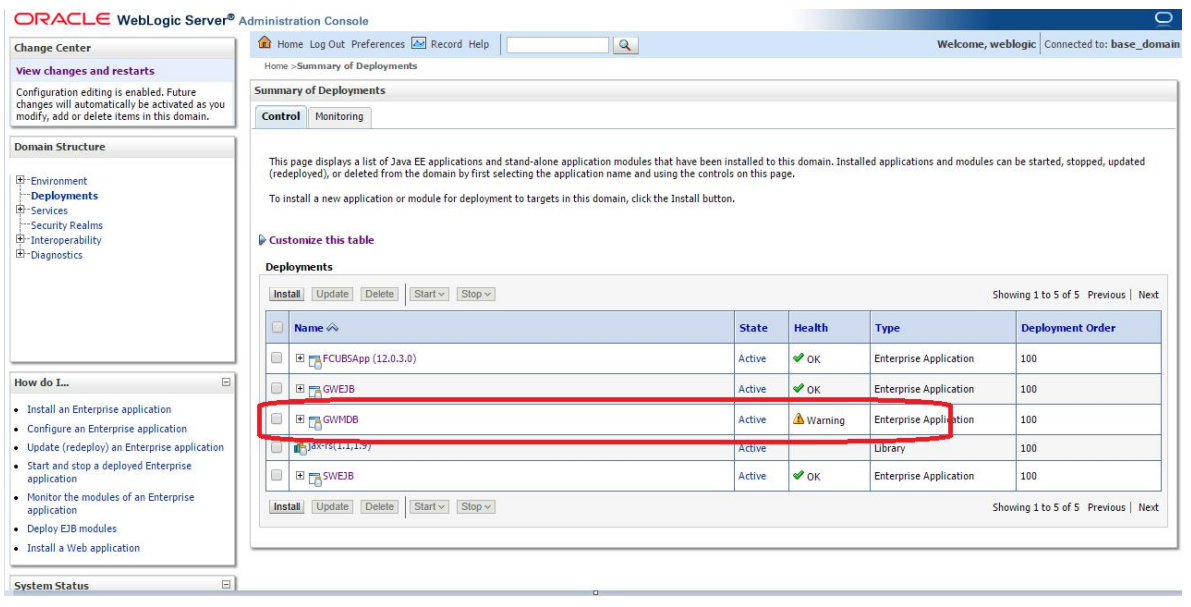Click Help in the toolbar

479,44
